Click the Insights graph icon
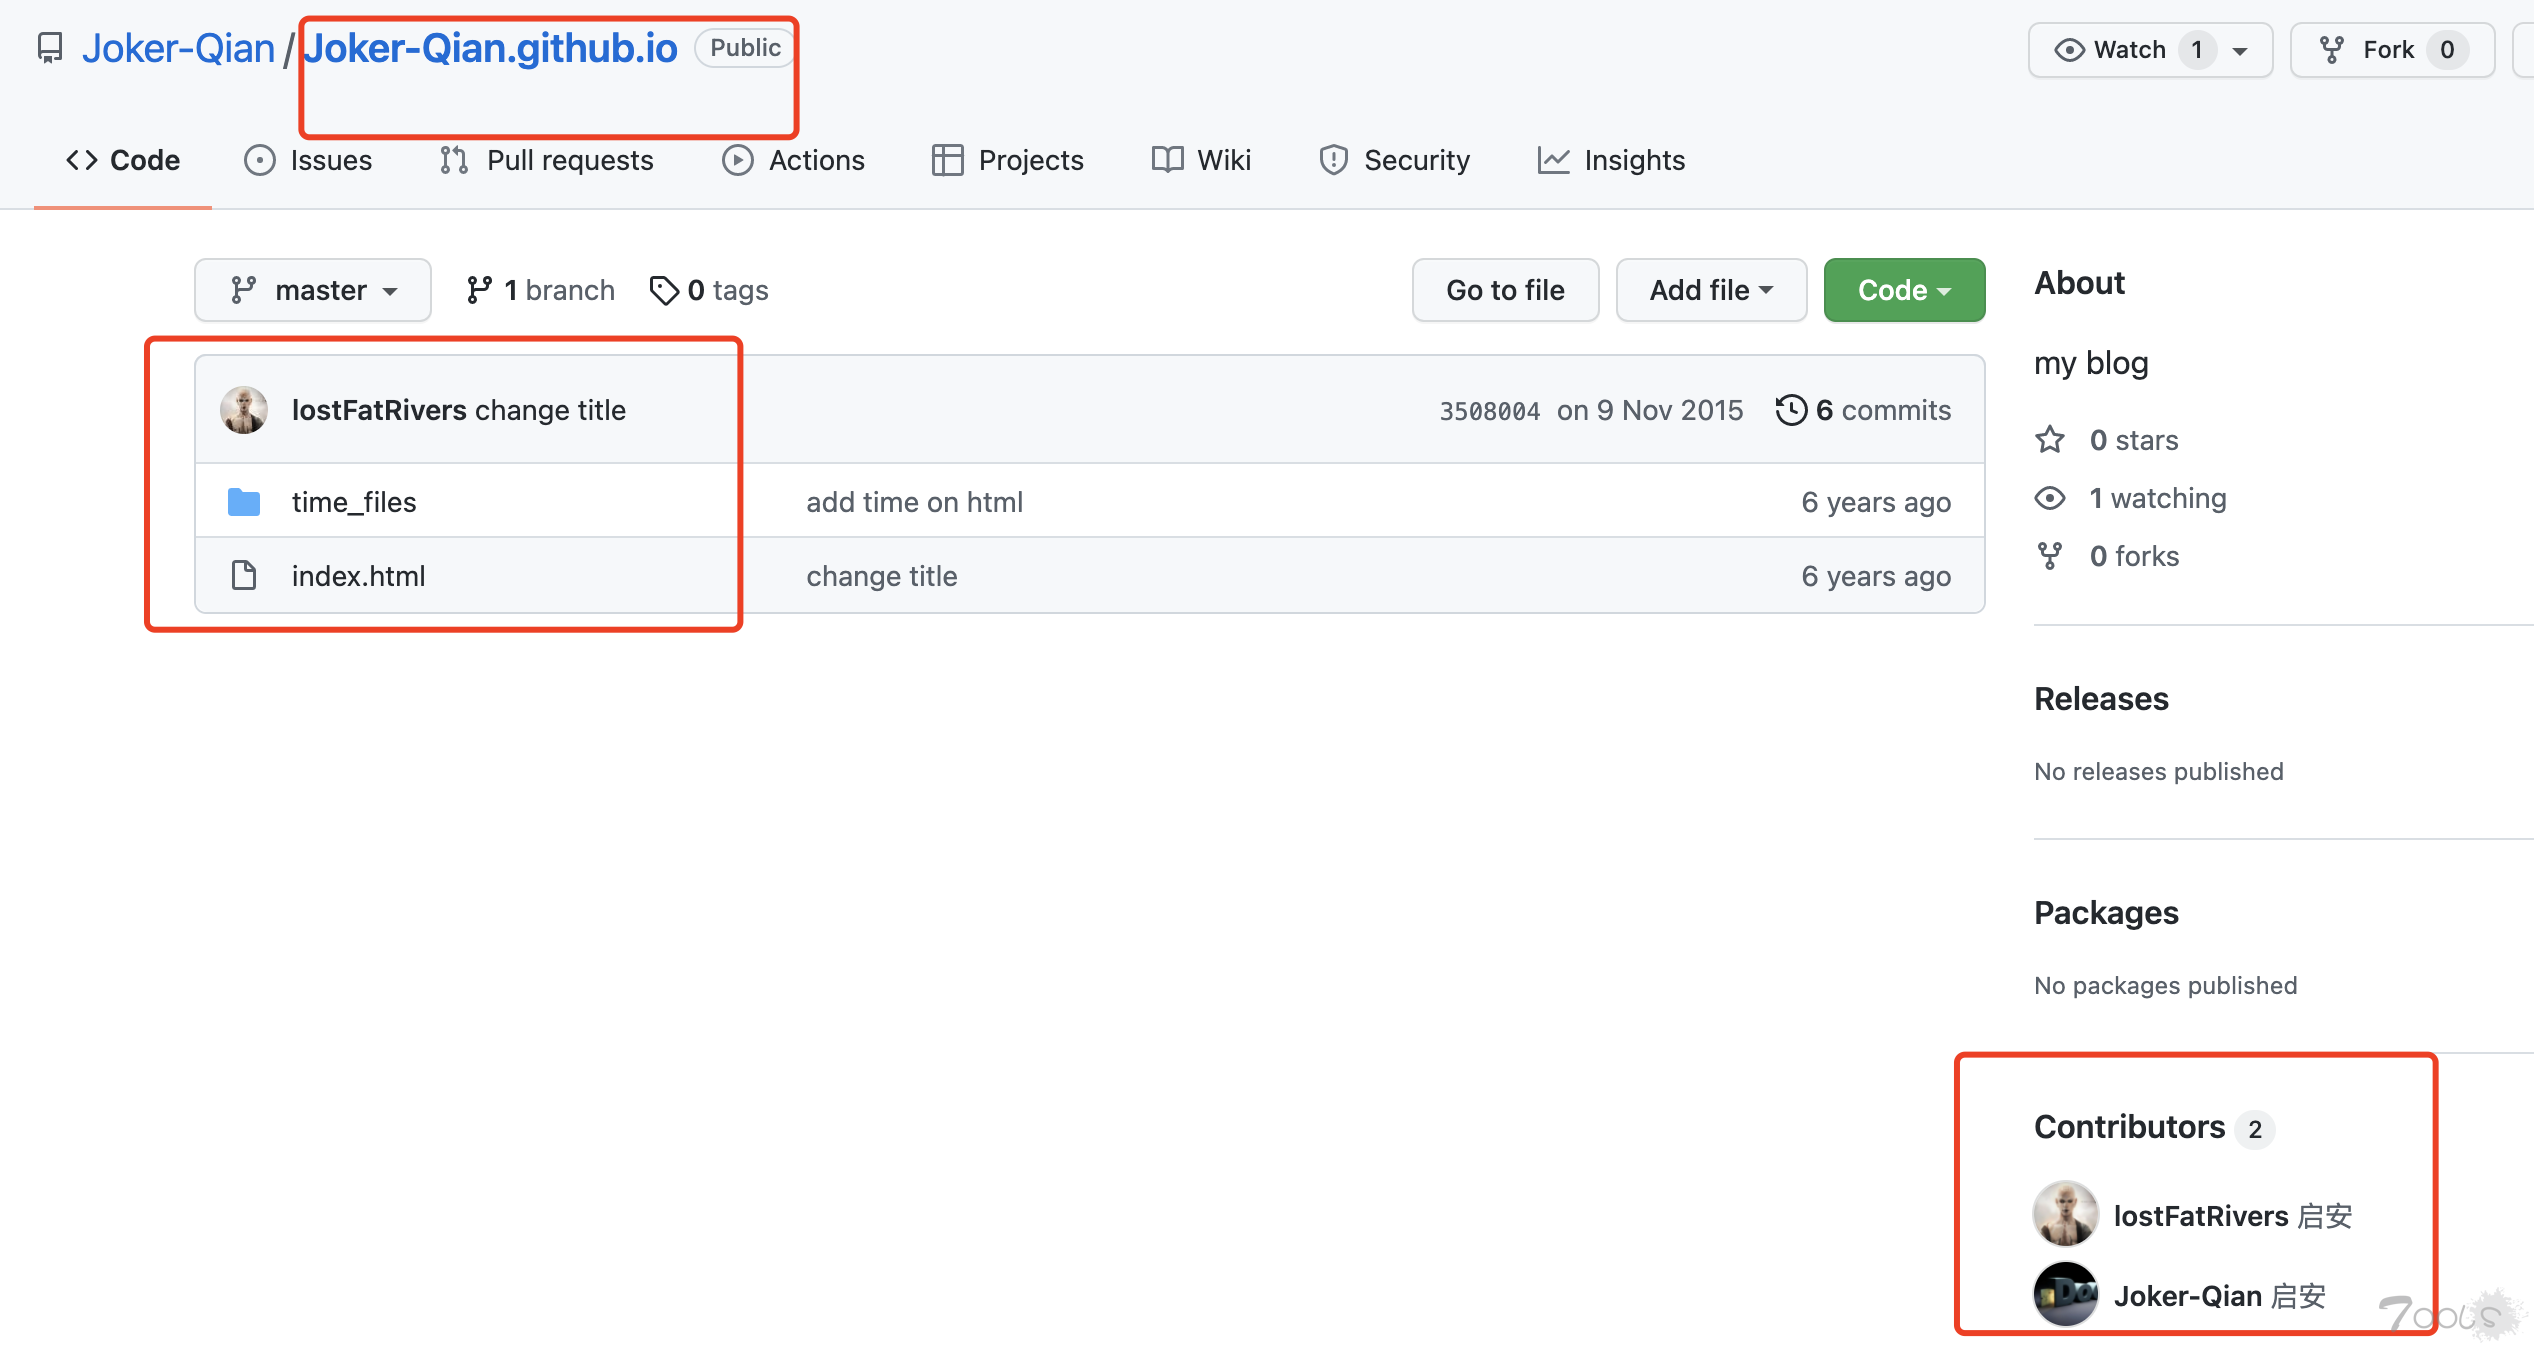This screenshot has height=1348, width=2534. click(x=1554, y=160)
